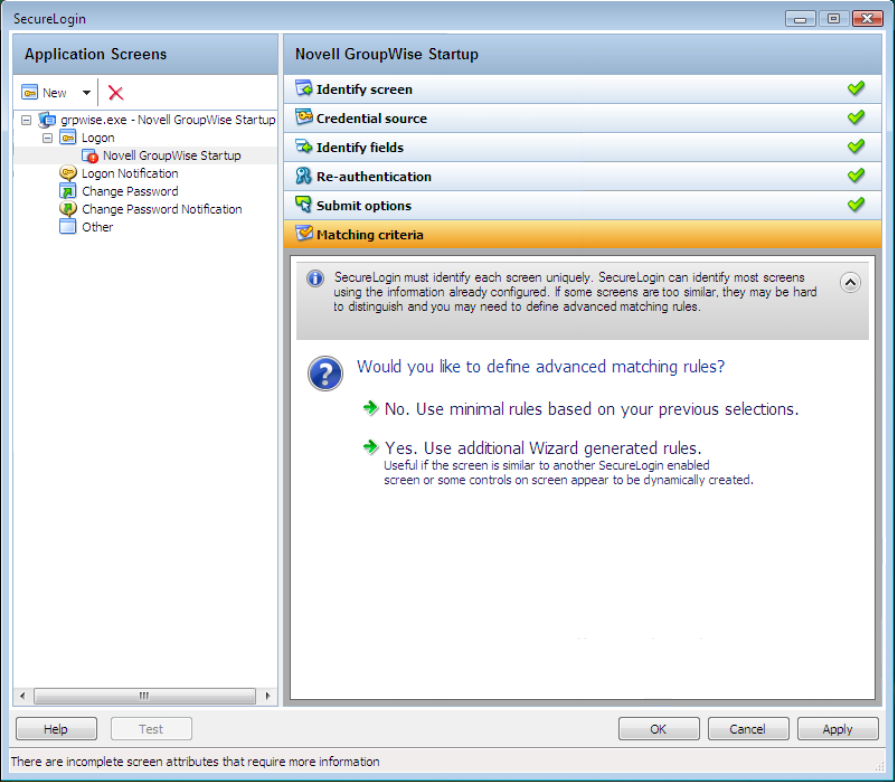Click incomplete screen attributes status message
This screenshot has height=782, width=895.
coord(195,761)
